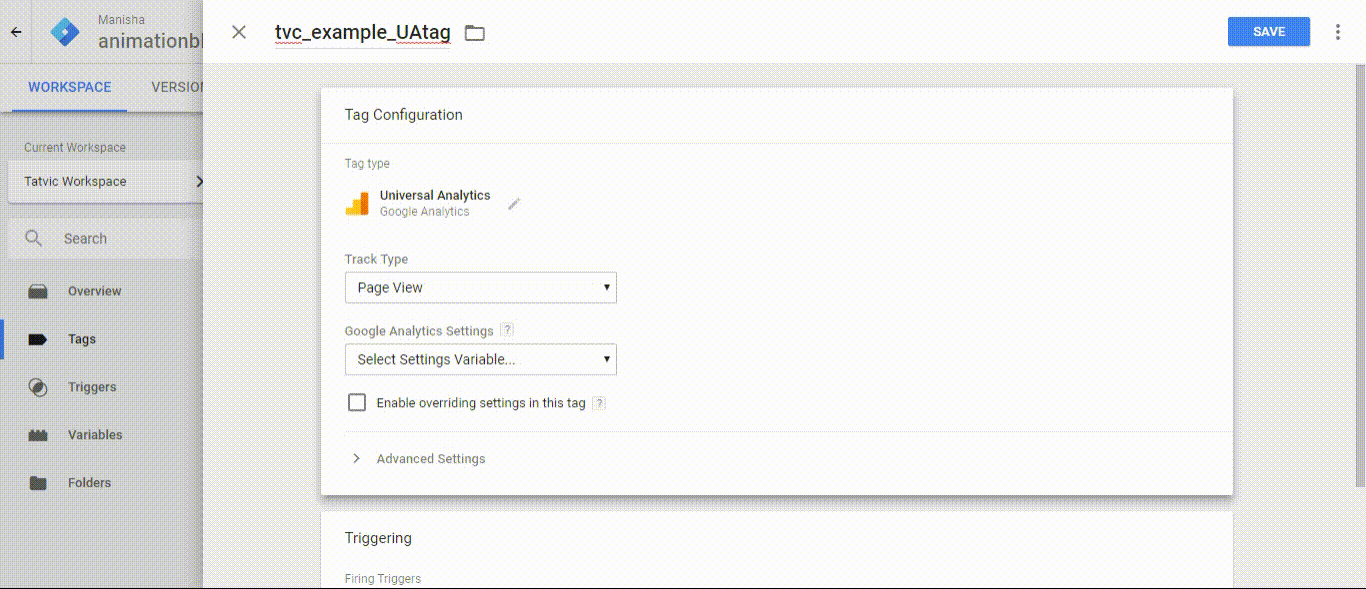Click the Universal Analytics bar chart icon
Viewport: 1366px width, 589px height.
pos(357,203)
